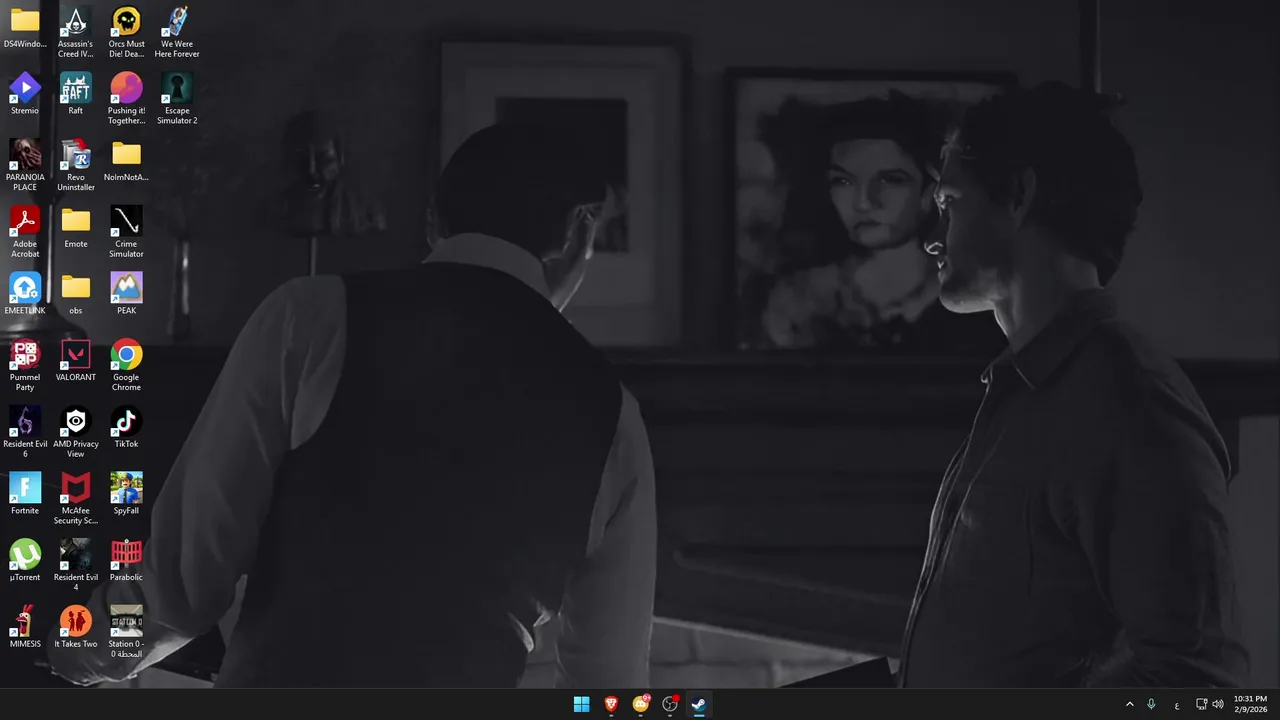Image resolution: width=1280 pixels, height=720 pixels.
Task: Open the Windows Start menu
Action: (x=581, y=704)
